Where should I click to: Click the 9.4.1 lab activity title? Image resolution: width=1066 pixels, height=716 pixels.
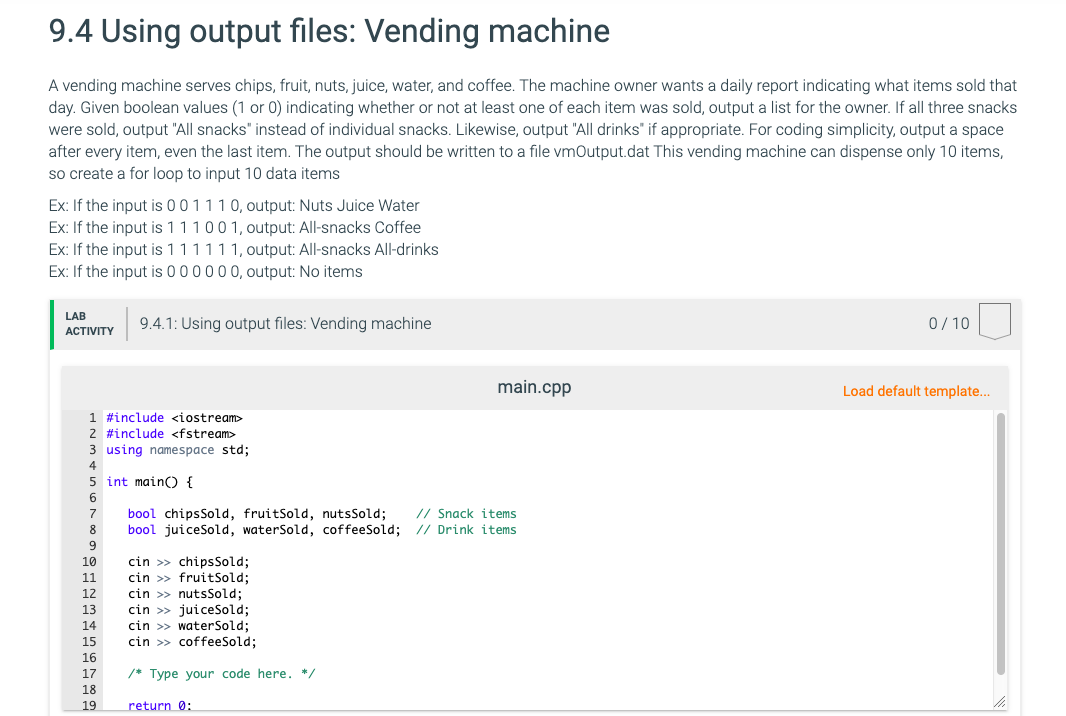point(286,324)
